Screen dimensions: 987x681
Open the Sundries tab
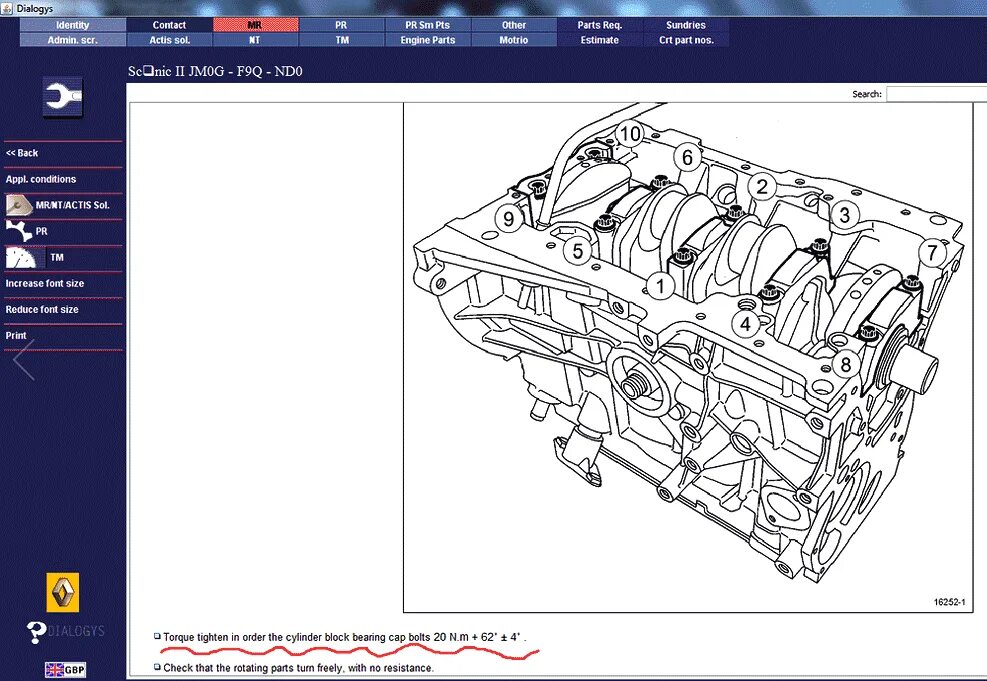(x=686, y=25)
